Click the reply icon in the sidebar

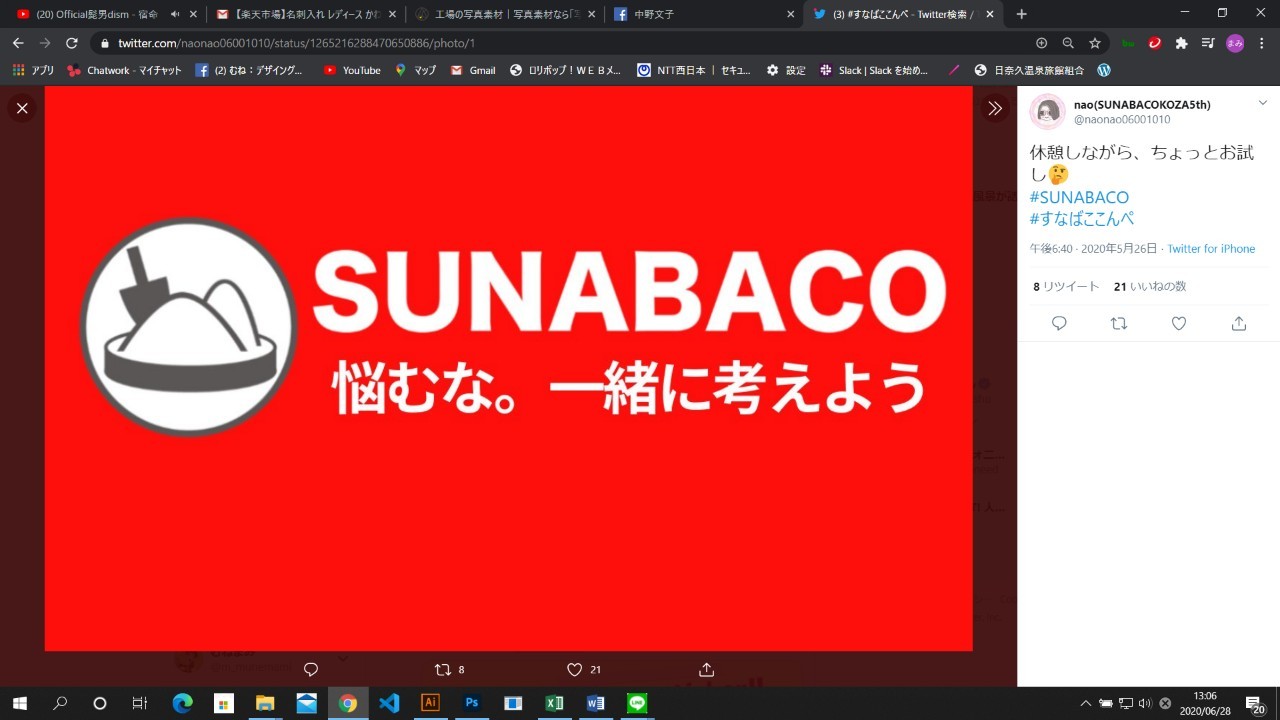tap(1059, 323)
